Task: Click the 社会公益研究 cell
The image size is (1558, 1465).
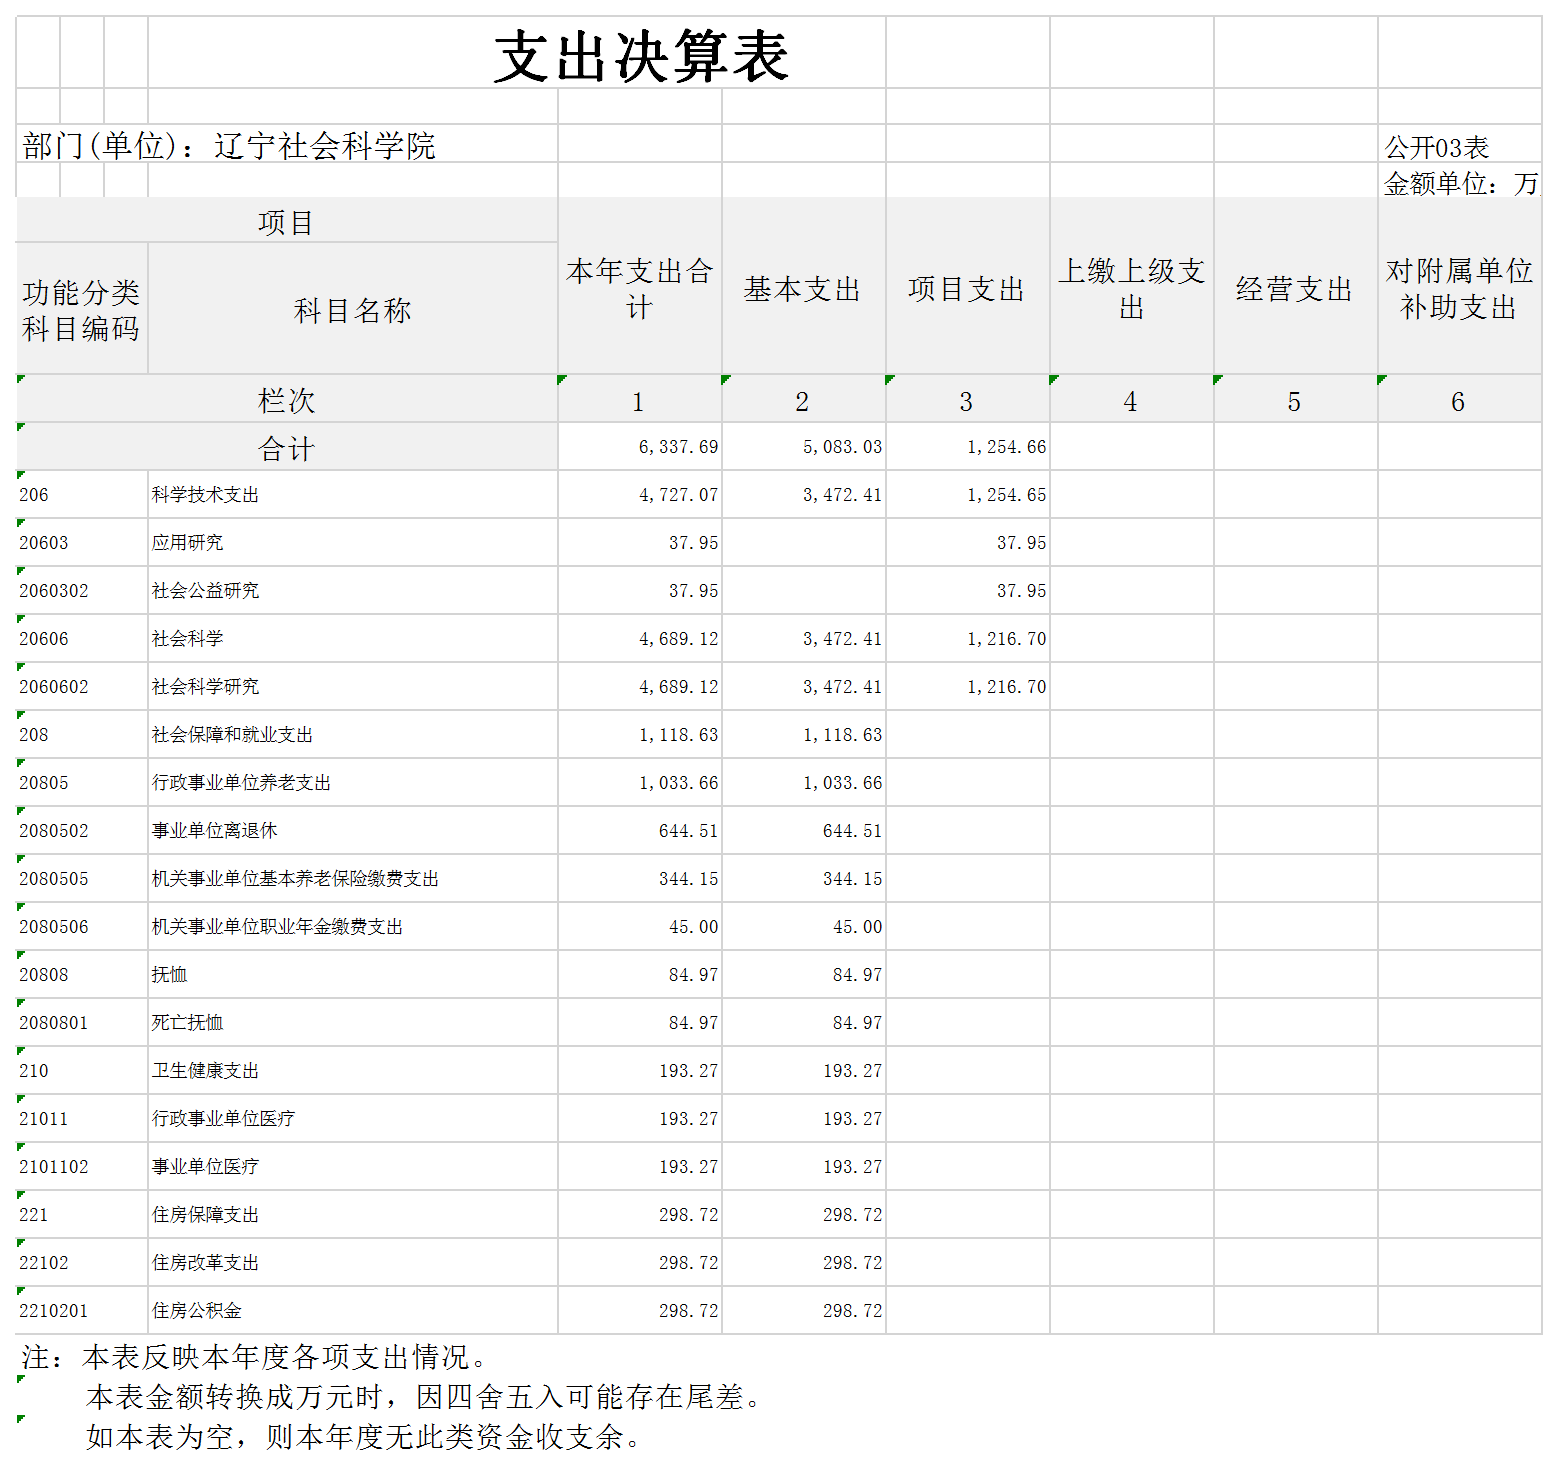Action: tap(352, 591)
